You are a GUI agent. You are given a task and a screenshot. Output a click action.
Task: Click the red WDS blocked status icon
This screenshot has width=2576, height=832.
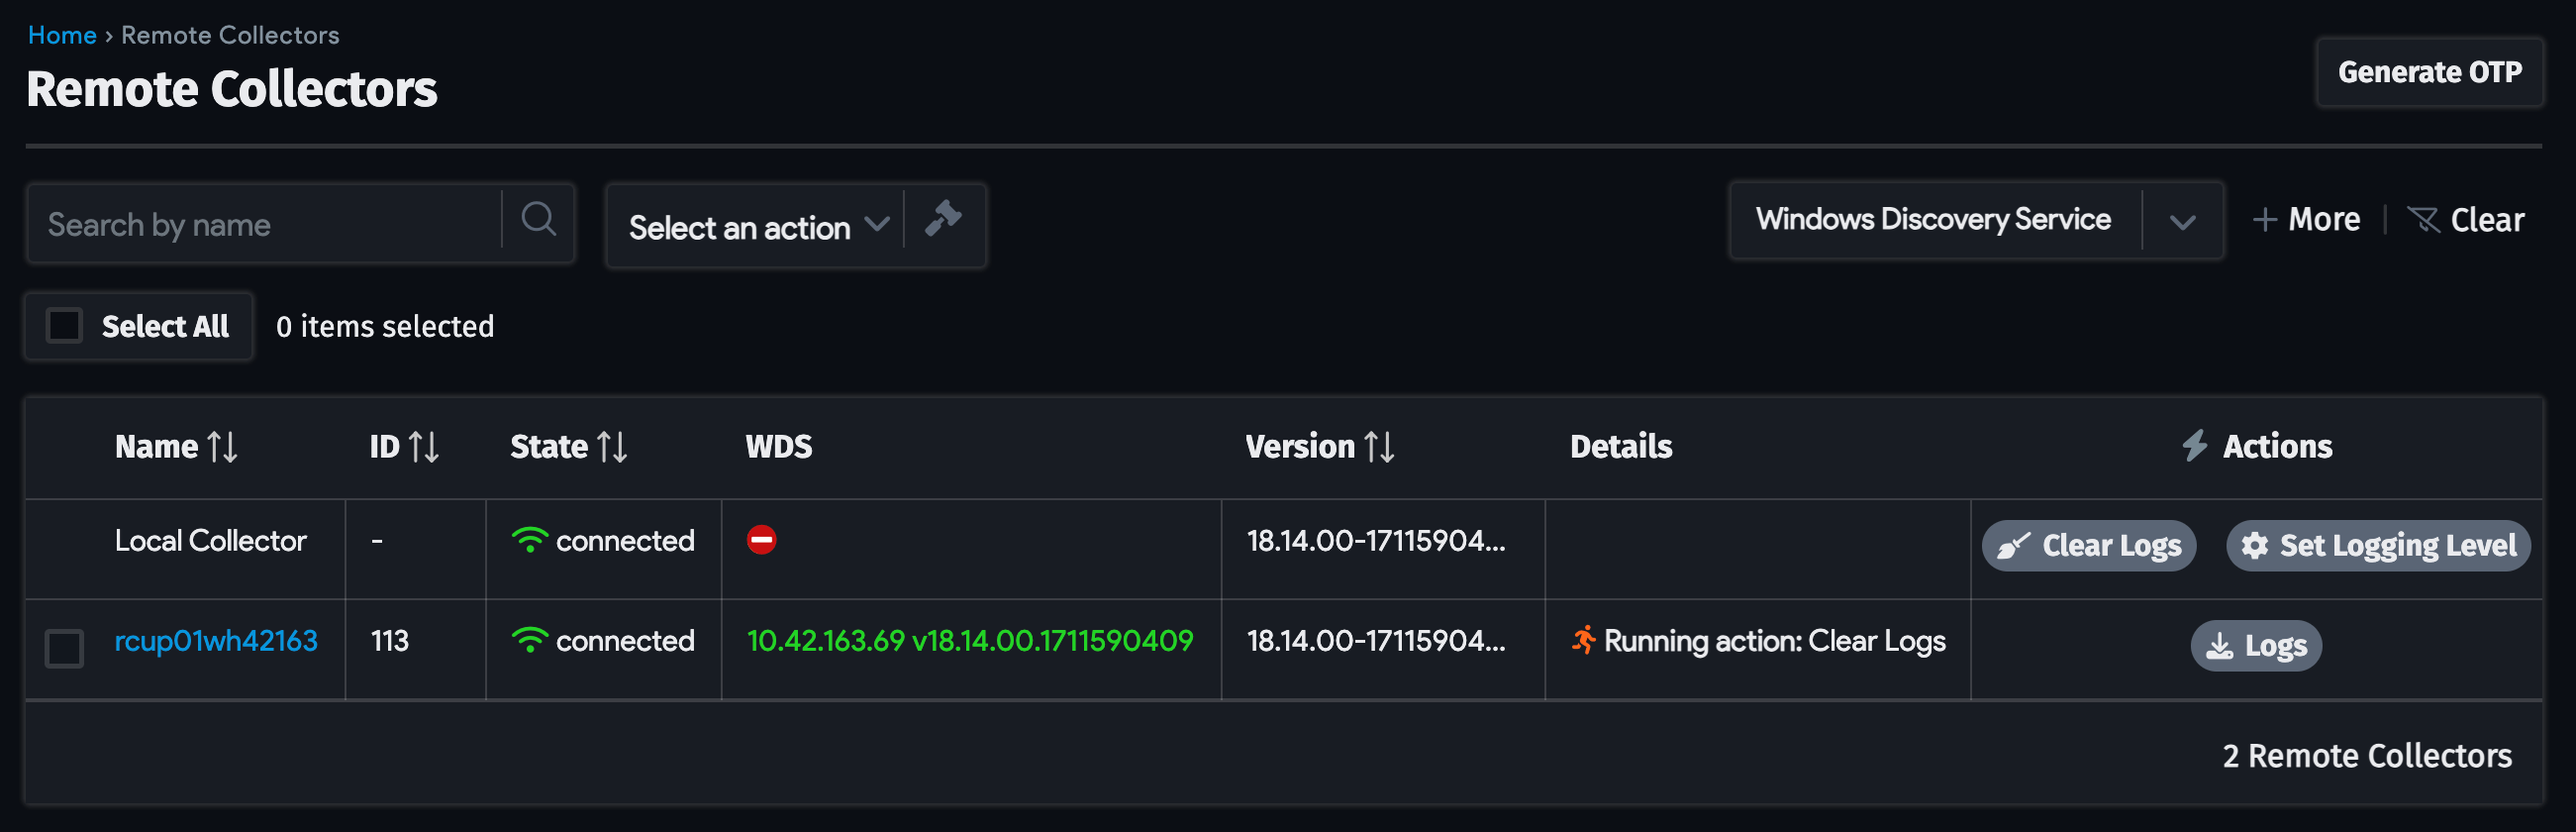click(761, 541)
